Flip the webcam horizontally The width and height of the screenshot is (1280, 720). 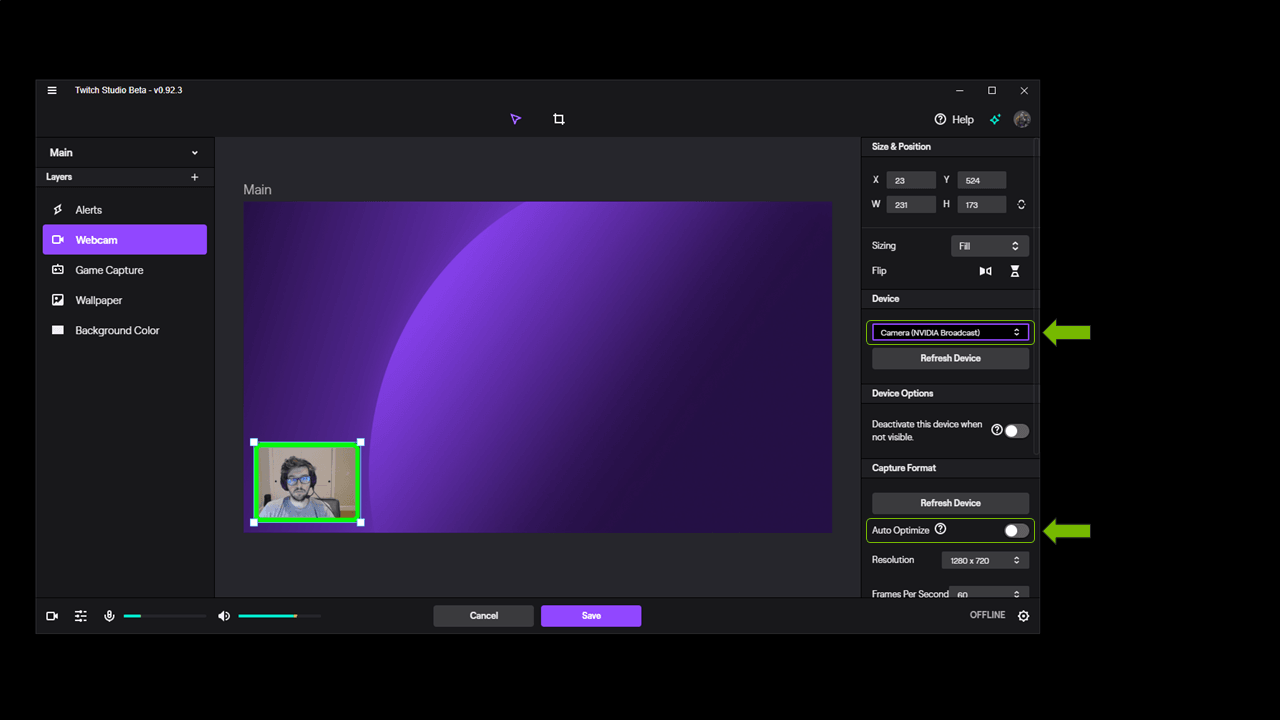pos(985,271)
